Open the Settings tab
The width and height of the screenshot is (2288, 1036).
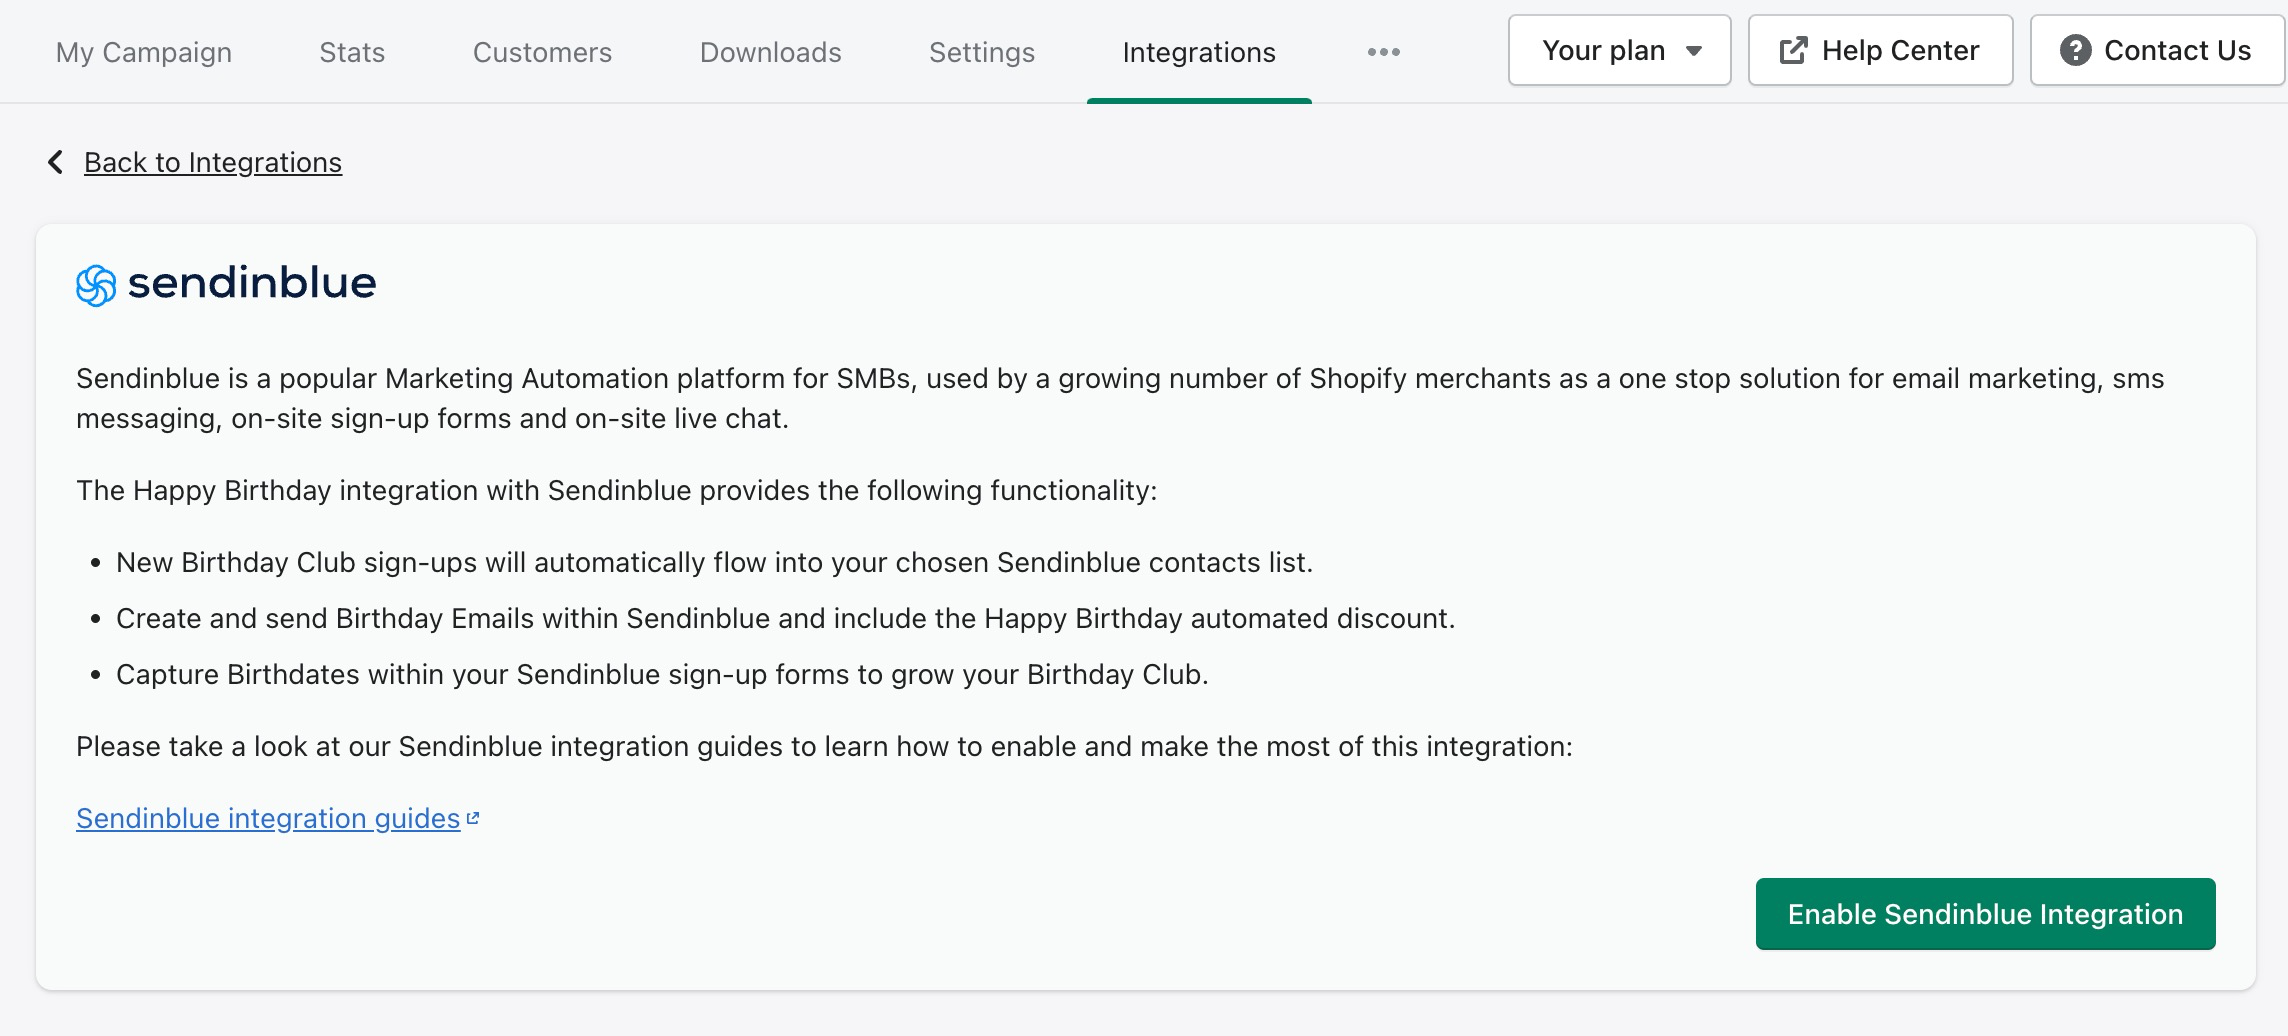982,52
